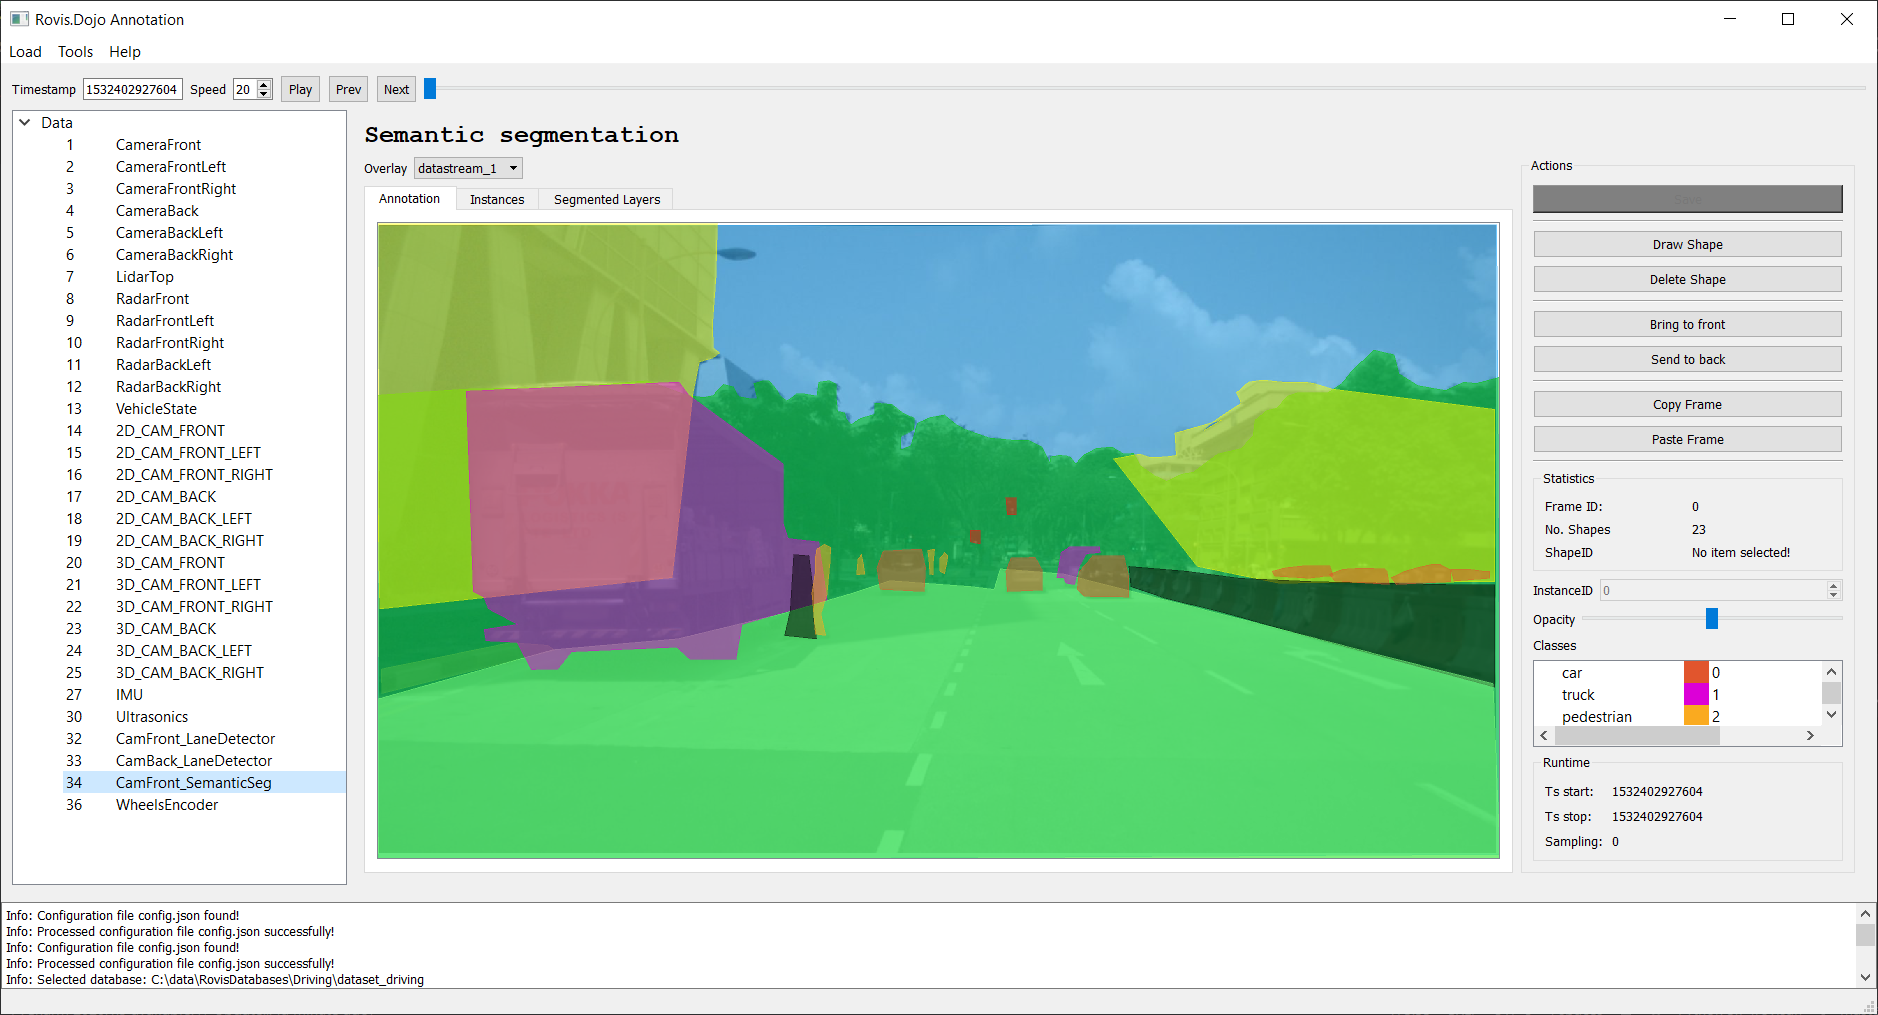Click the Draw Shape button
1878x1015 pixels.
tap(1686, 243)
